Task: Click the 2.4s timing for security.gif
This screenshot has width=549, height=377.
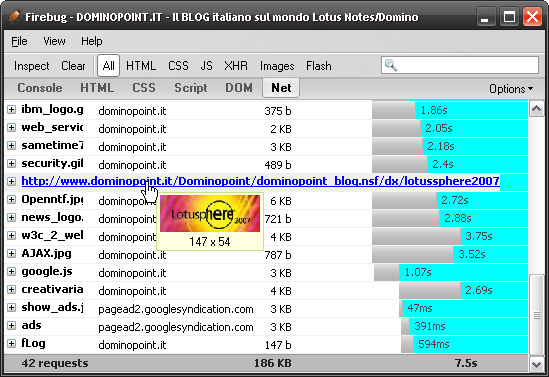Action: pos(443,164)
